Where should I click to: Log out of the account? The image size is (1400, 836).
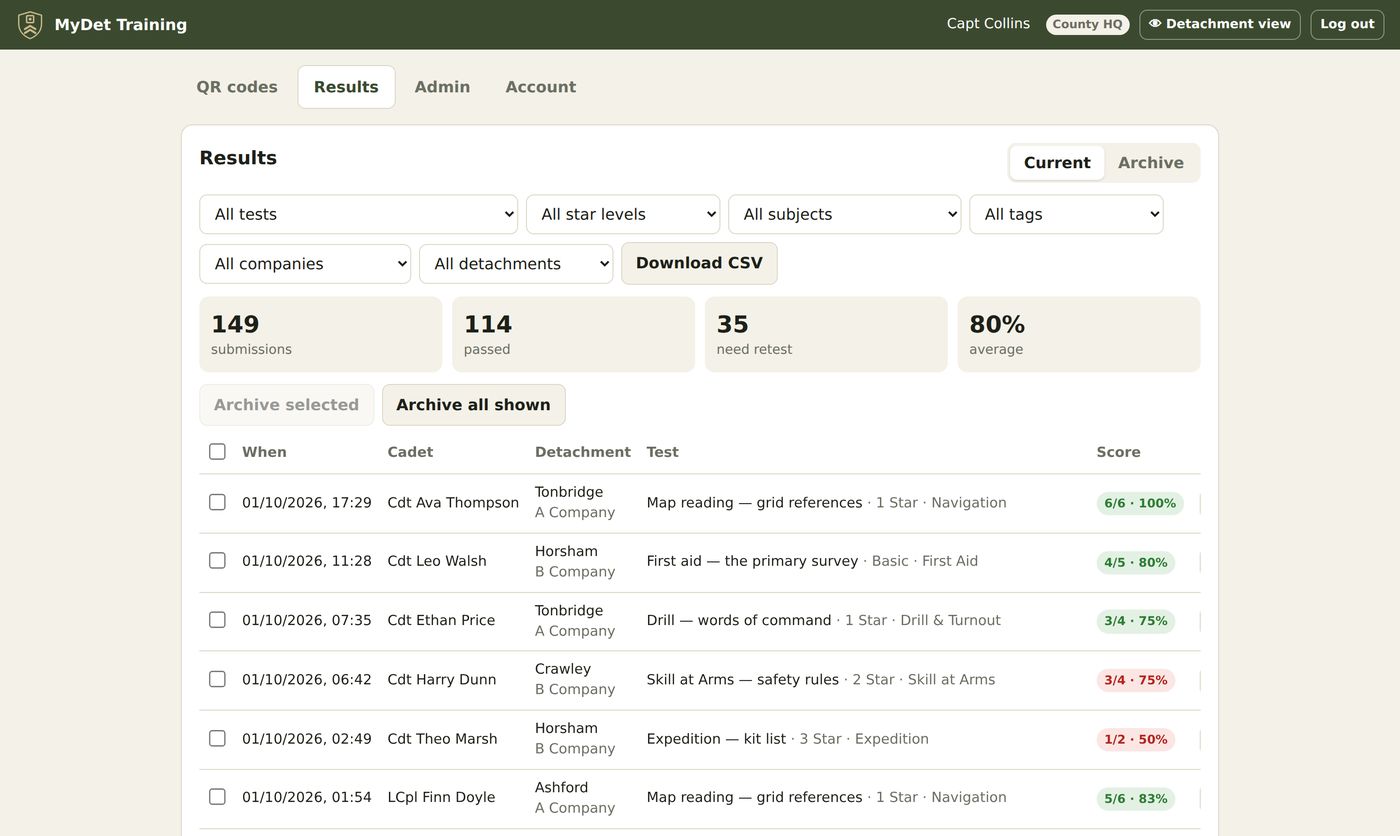[1347, 24]
